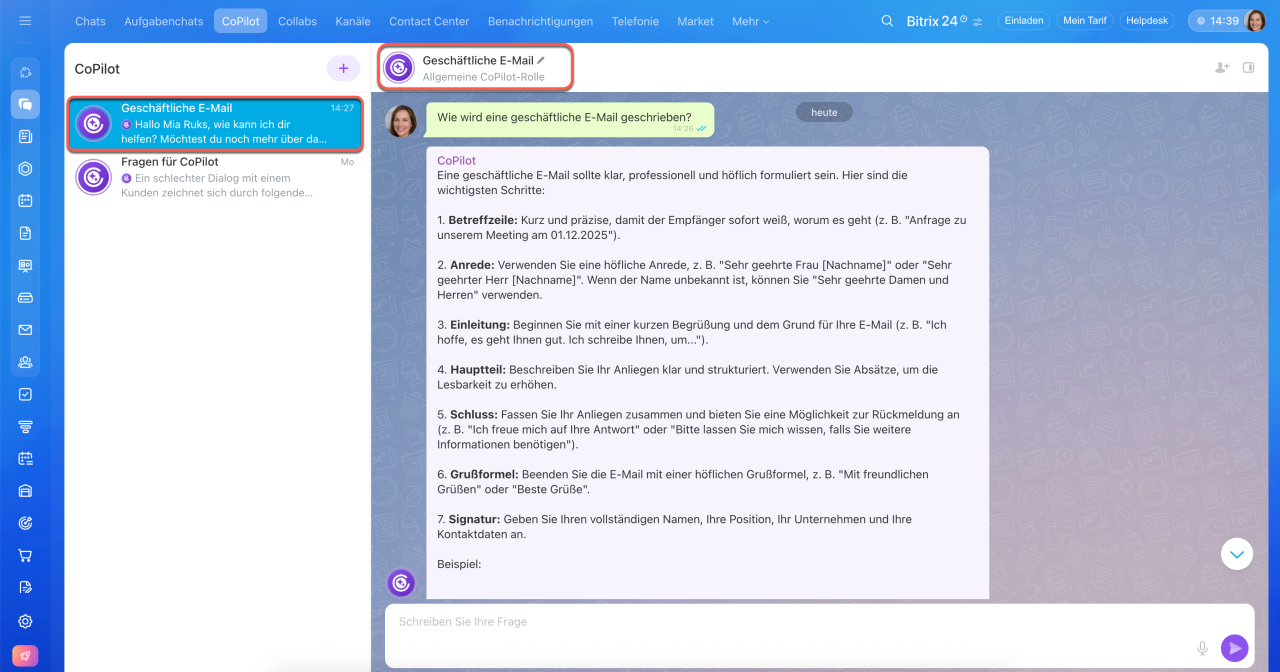1280x672 pixels.
Task: Click the heute date pill
Action: tap(824, 112)
